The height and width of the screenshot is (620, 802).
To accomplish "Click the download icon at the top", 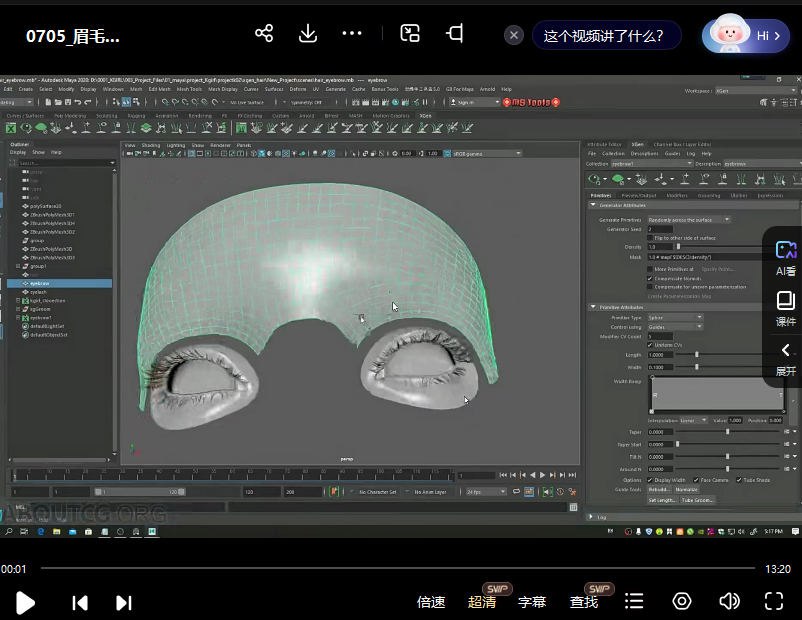I will pos(307,33).
